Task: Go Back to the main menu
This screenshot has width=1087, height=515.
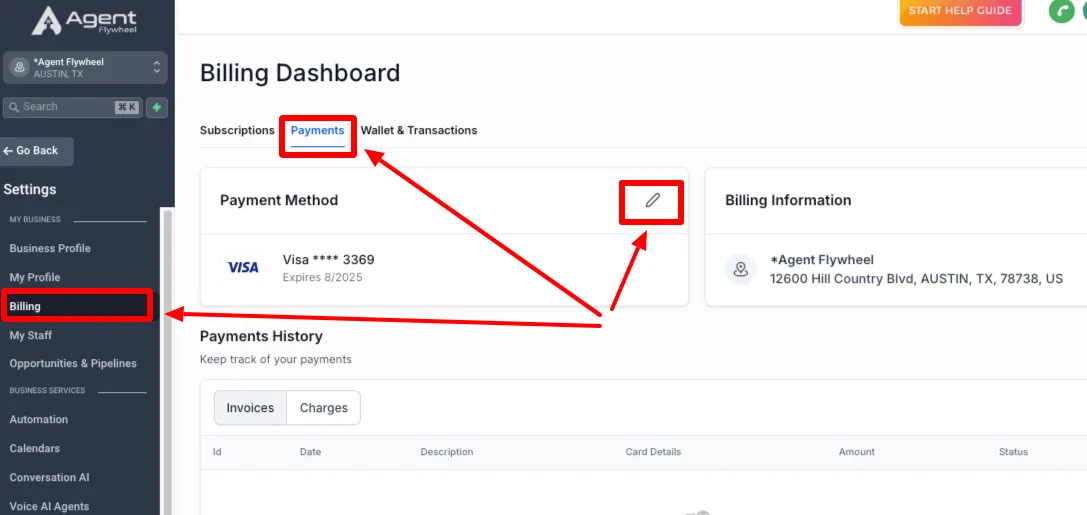Action: click(x=36, y=151)
